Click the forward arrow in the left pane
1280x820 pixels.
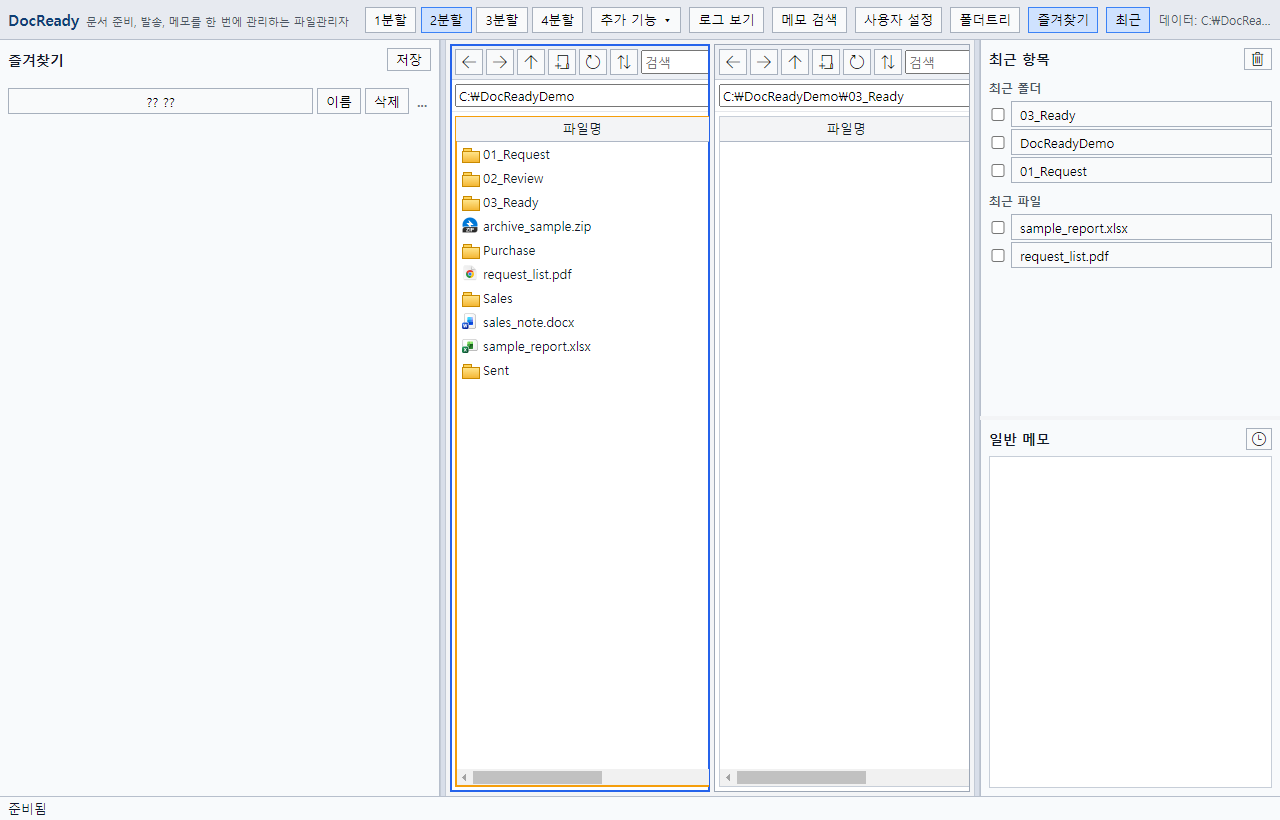tap(500, 62)
